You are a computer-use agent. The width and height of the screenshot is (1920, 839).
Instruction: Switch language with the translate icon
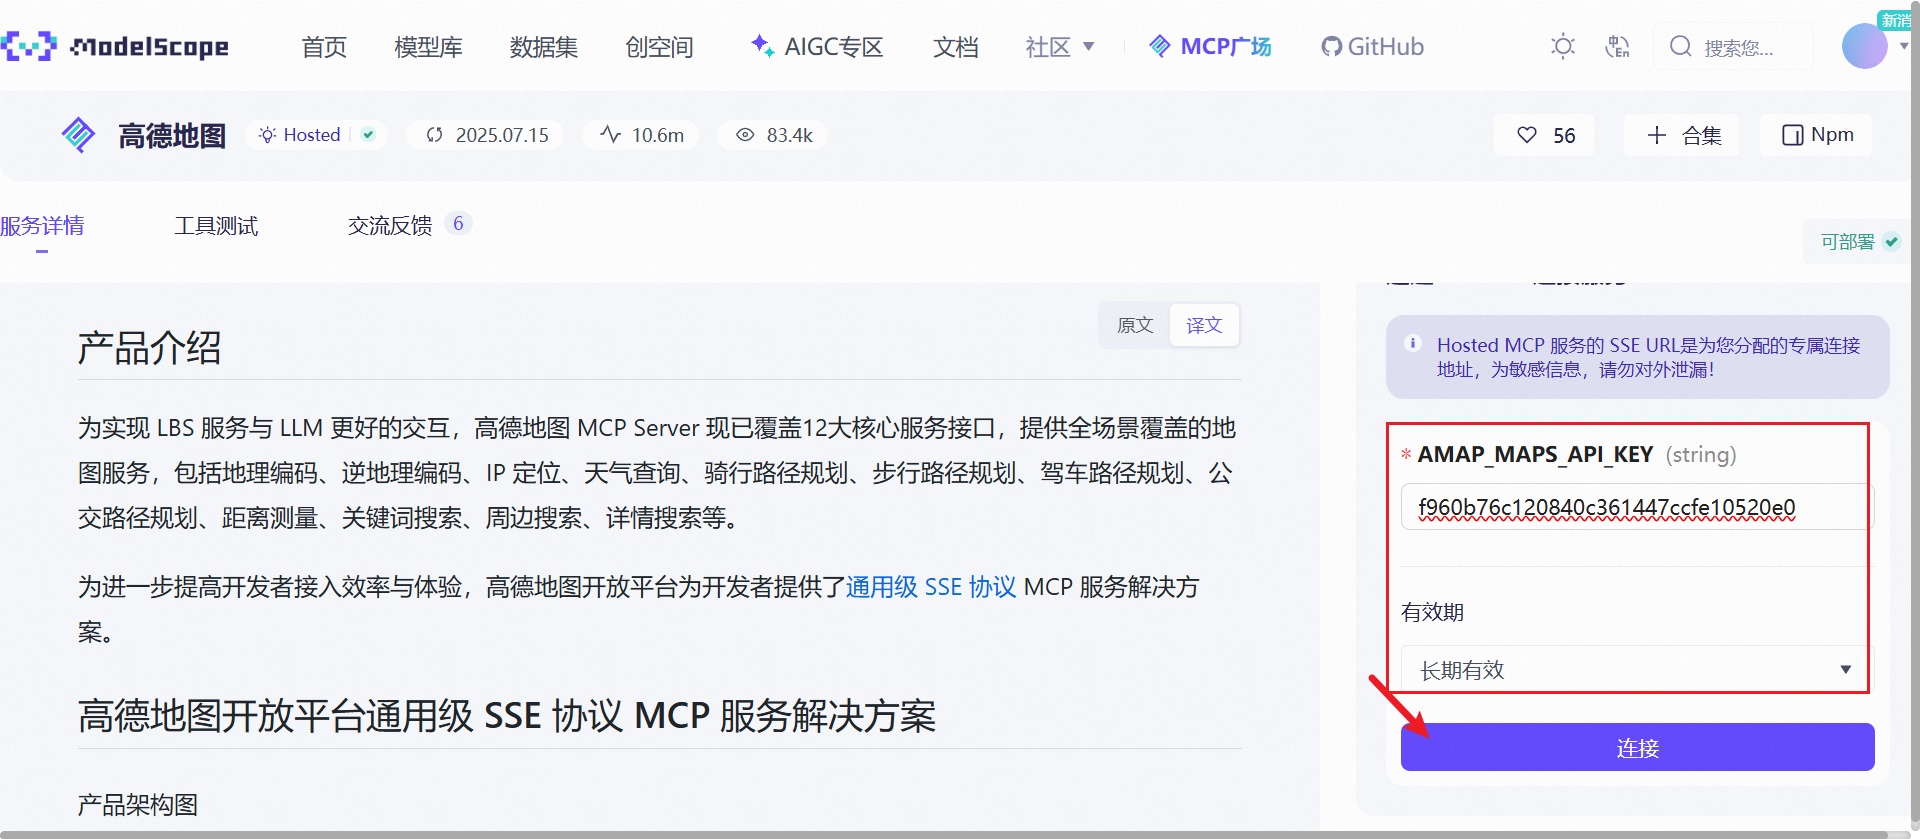pyautogui.click(x=1617, y=46)
